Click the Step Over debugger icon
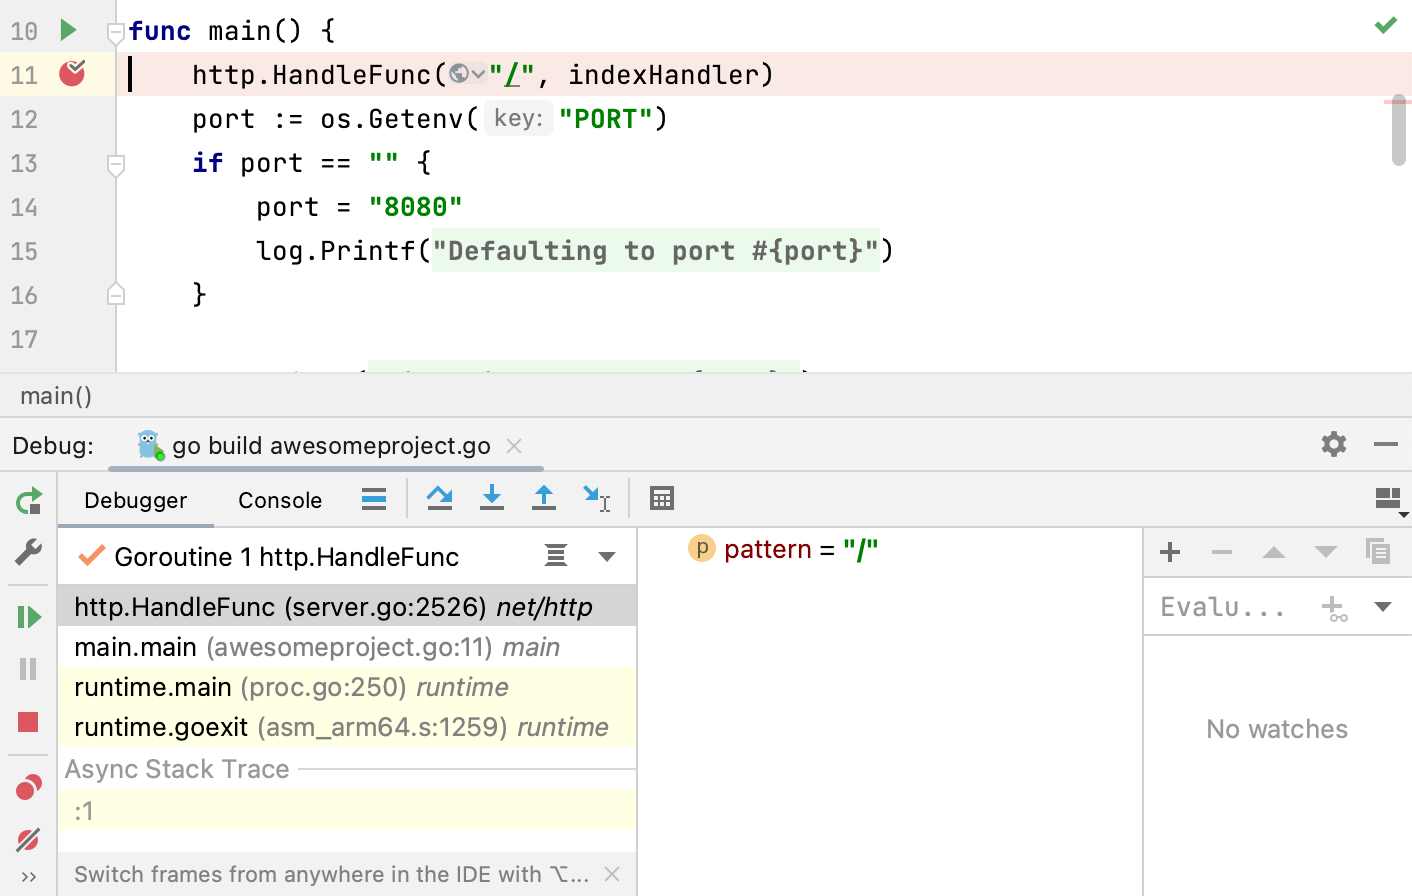 439,498
